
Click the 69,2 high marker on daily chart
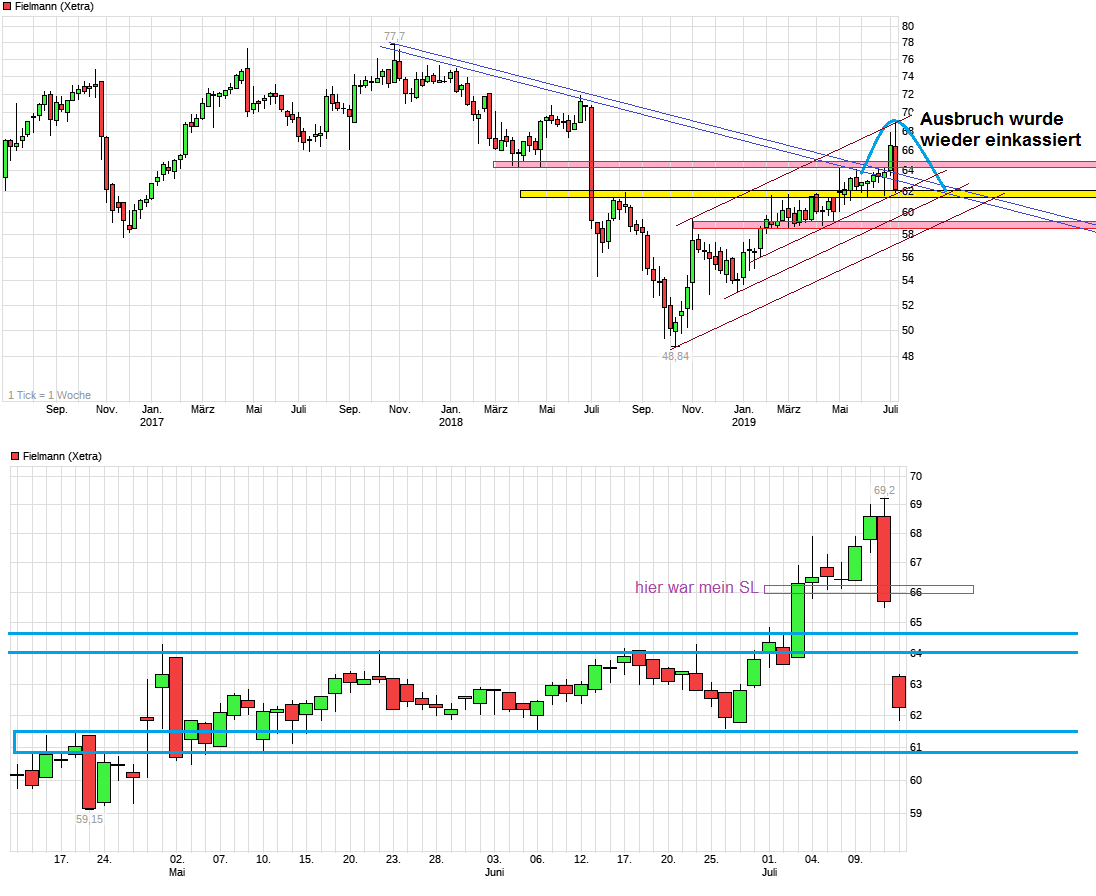pos(884,489)
